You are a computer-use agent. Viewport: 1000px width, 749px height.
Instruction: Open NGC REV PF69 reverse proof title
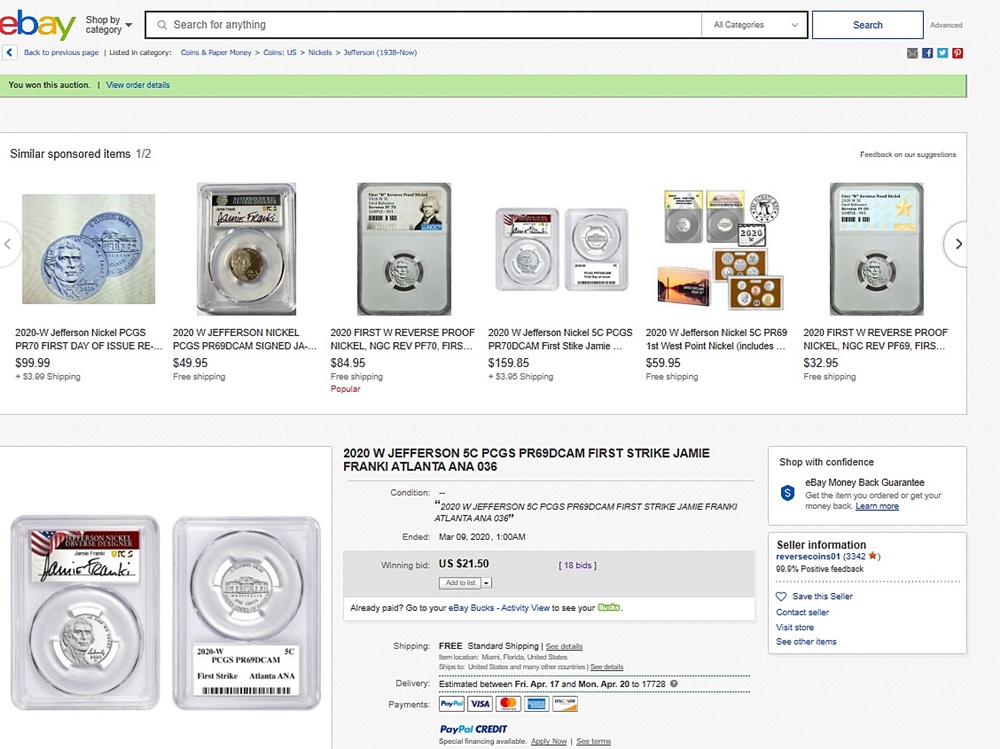pyautogui.click(x=876, y=339)
